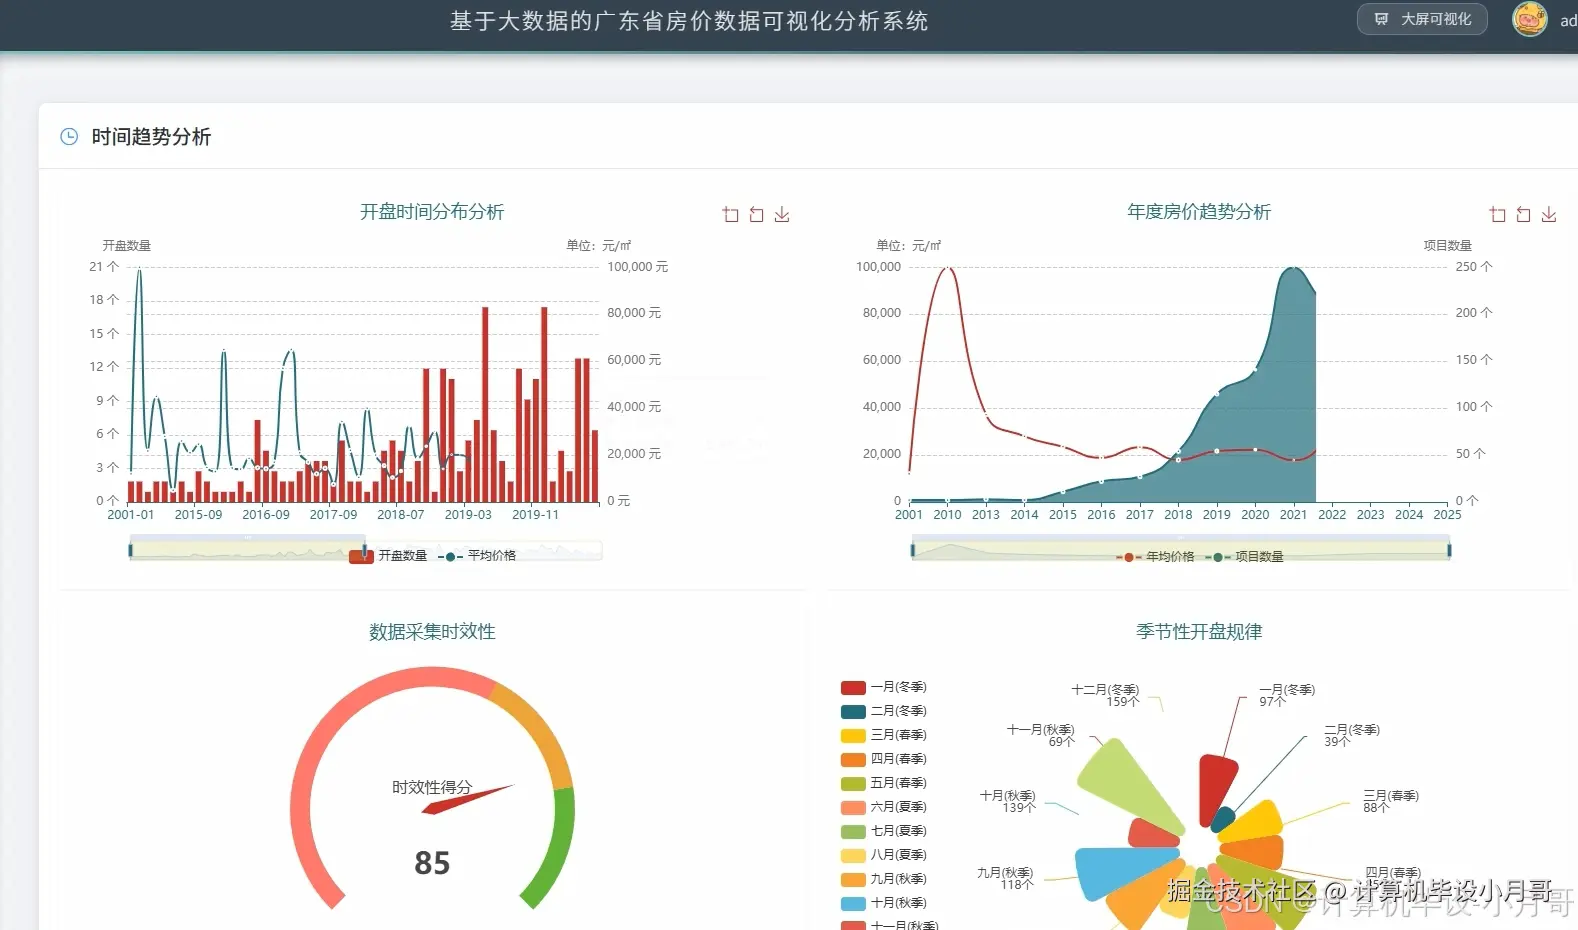1578x930 pixels.
Task: Click right zoom handle under 开盘时间分布分析 chart
Action: click(365, 549)
